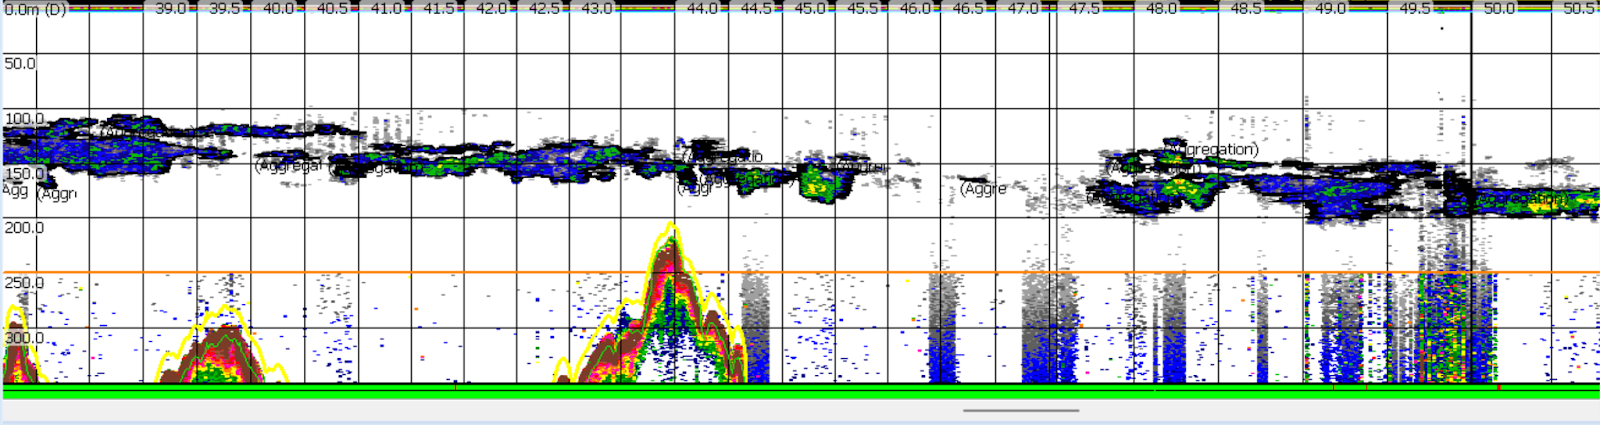Image resolution: width=1600 pixels, height=425 pixels.
Task: Select the '(Aggr' region label below 150.0
Action: coord(57,194)
